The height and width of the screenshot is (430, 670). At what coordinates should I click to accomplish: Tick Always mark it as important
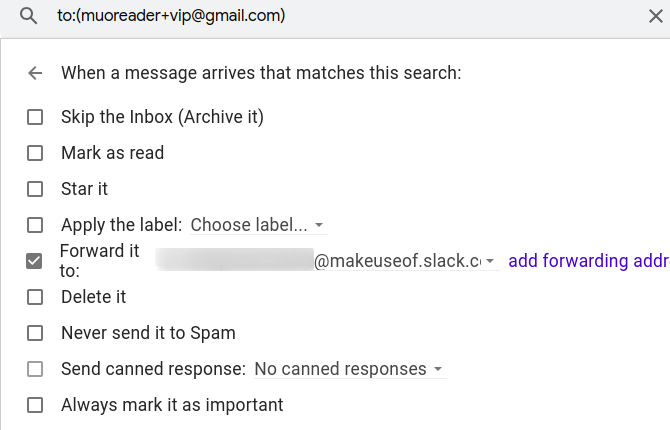point(35,405)
